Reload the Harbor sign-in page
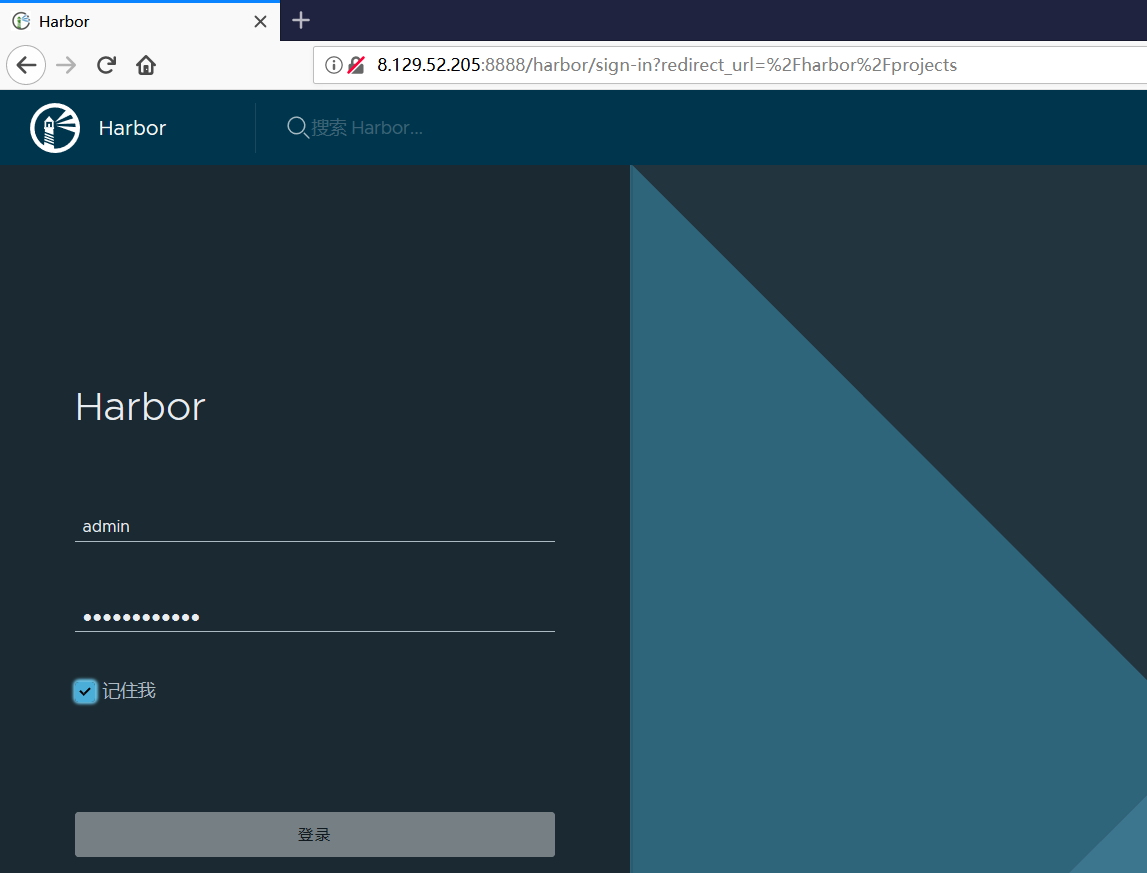The width and height of the screenshot is (1147, 873). point(106,66)
